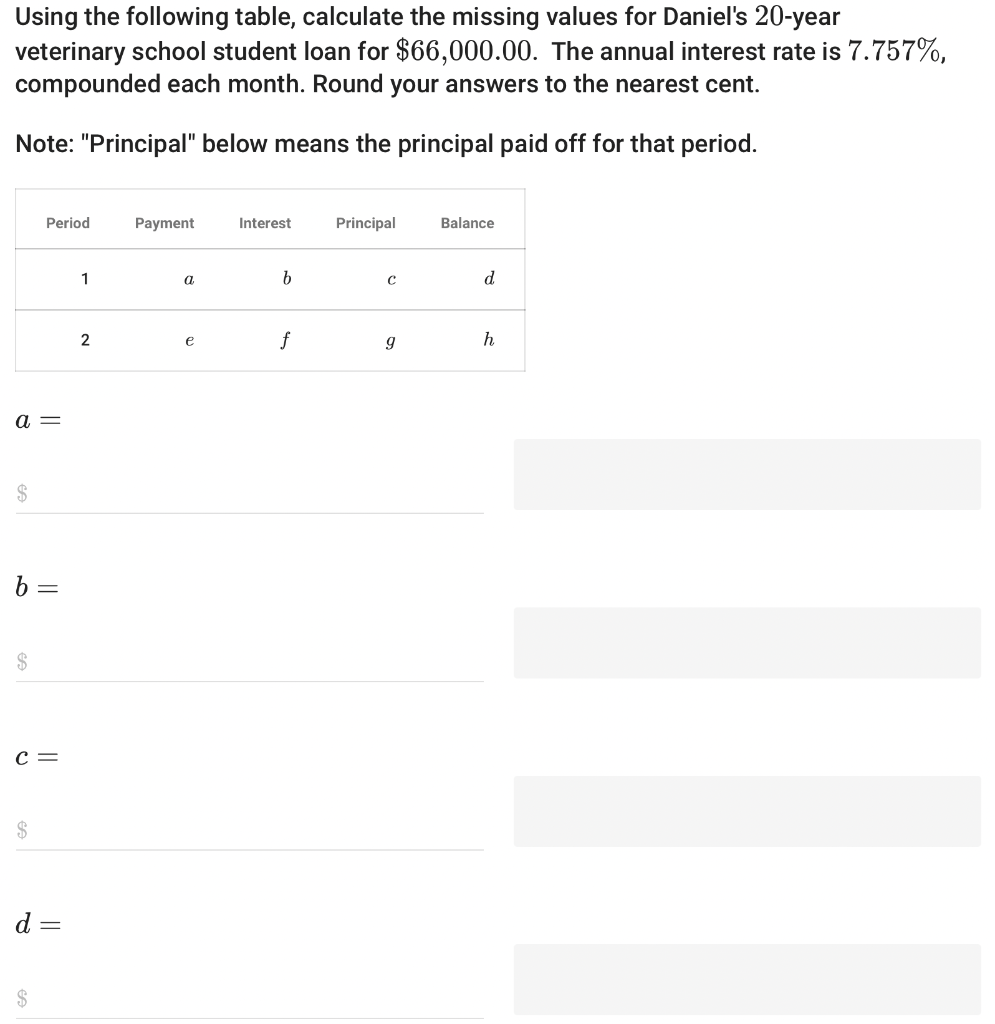Click the Principal column header
Screen dimensions: 995x1024
click(x=365, y=223)
